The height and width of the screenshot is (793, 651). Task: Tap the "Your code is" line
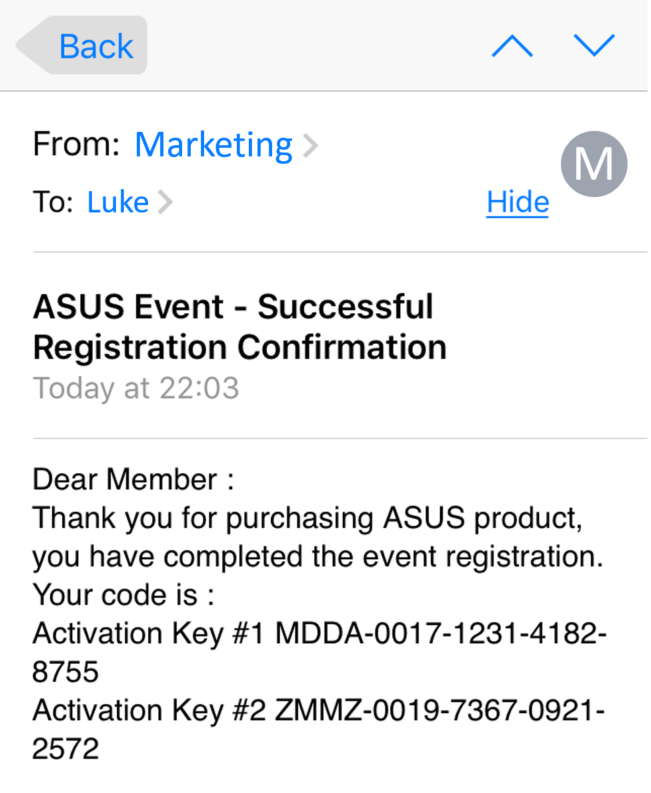[x=124, y=595]
